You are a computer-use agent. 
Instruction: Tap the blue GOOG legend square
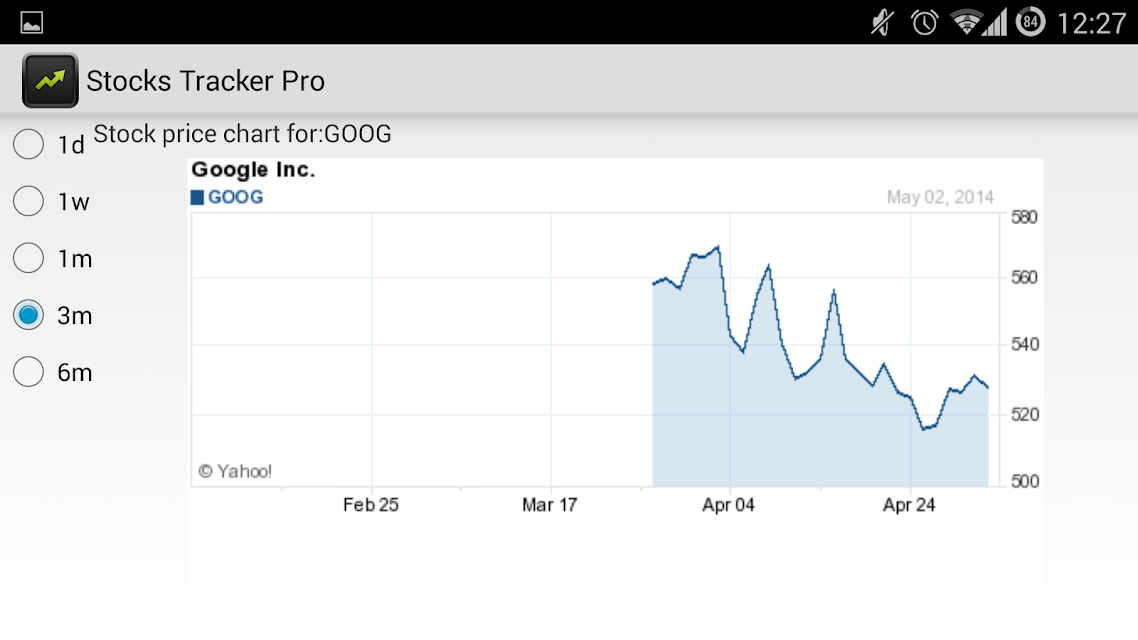point(197,197)
